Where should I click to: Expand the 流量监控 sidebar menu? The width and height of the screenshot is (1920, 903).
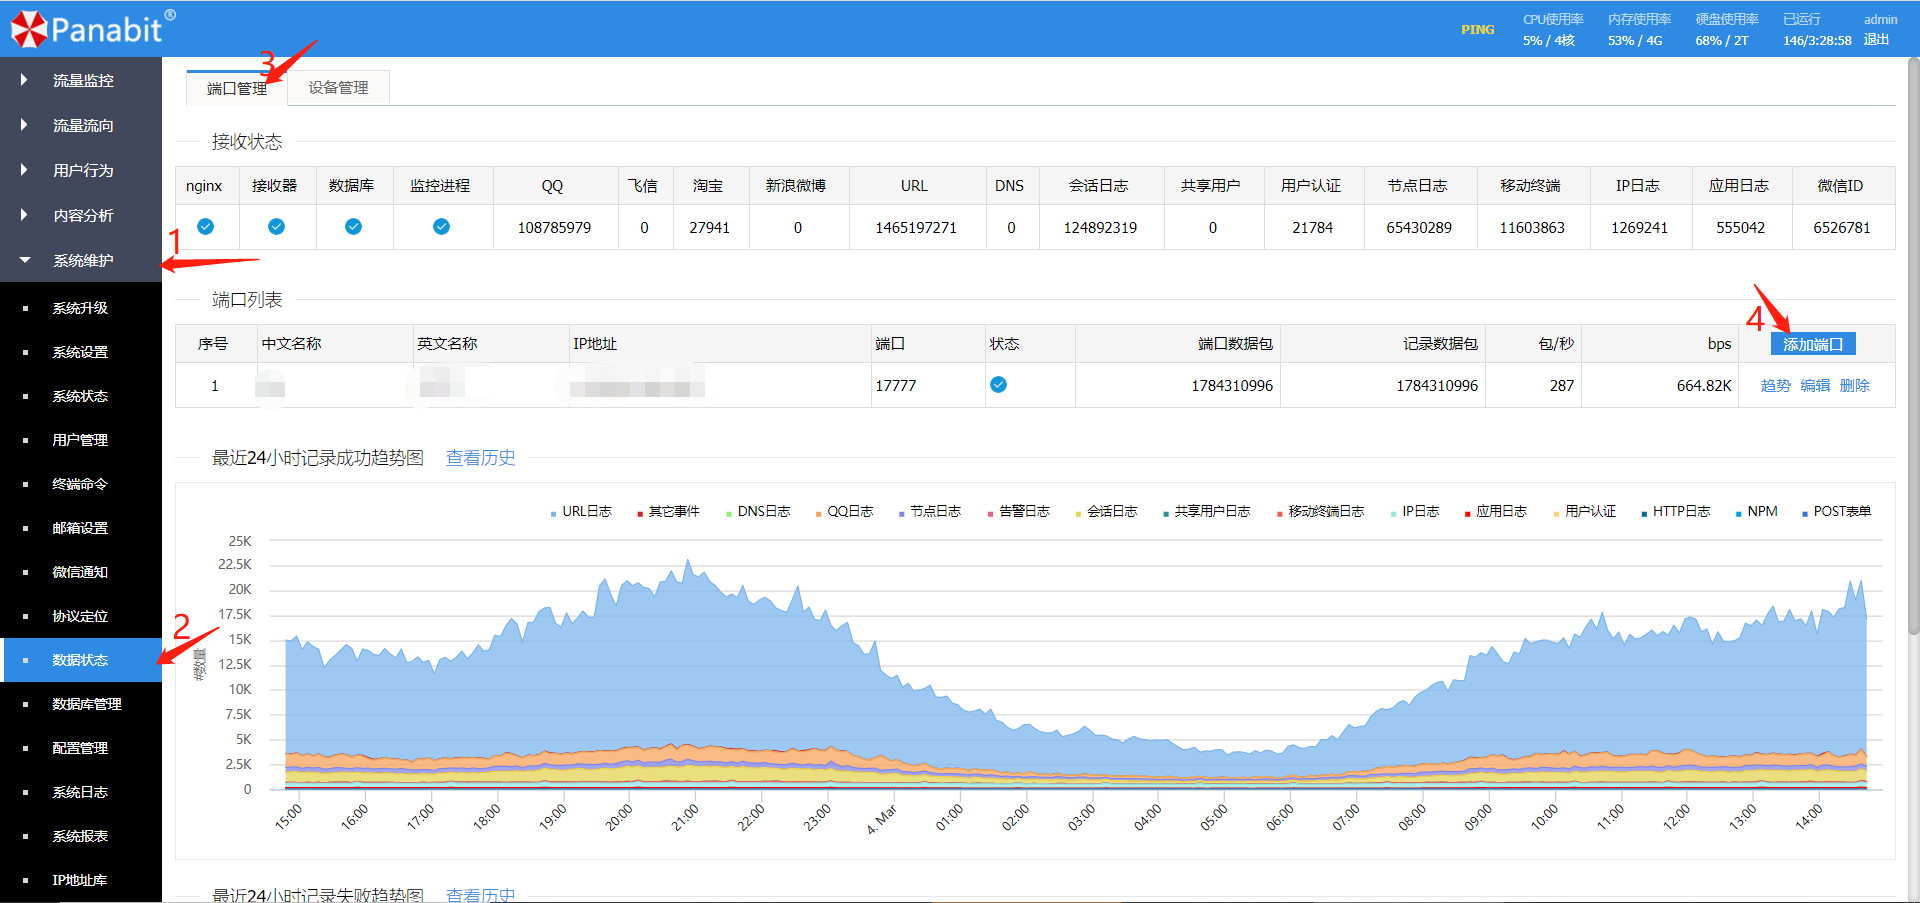pos(82,80)
